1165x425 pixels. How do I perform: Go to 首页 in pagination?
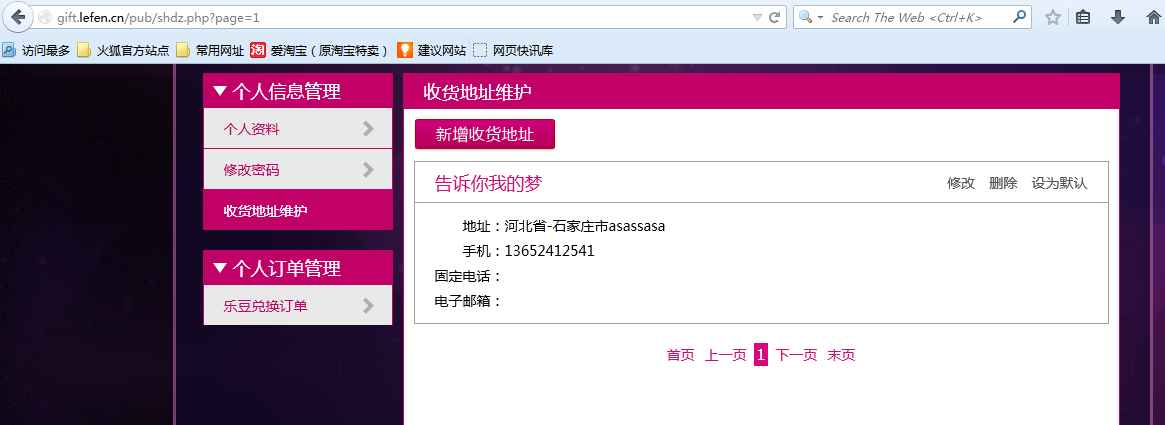pos(681,355)
